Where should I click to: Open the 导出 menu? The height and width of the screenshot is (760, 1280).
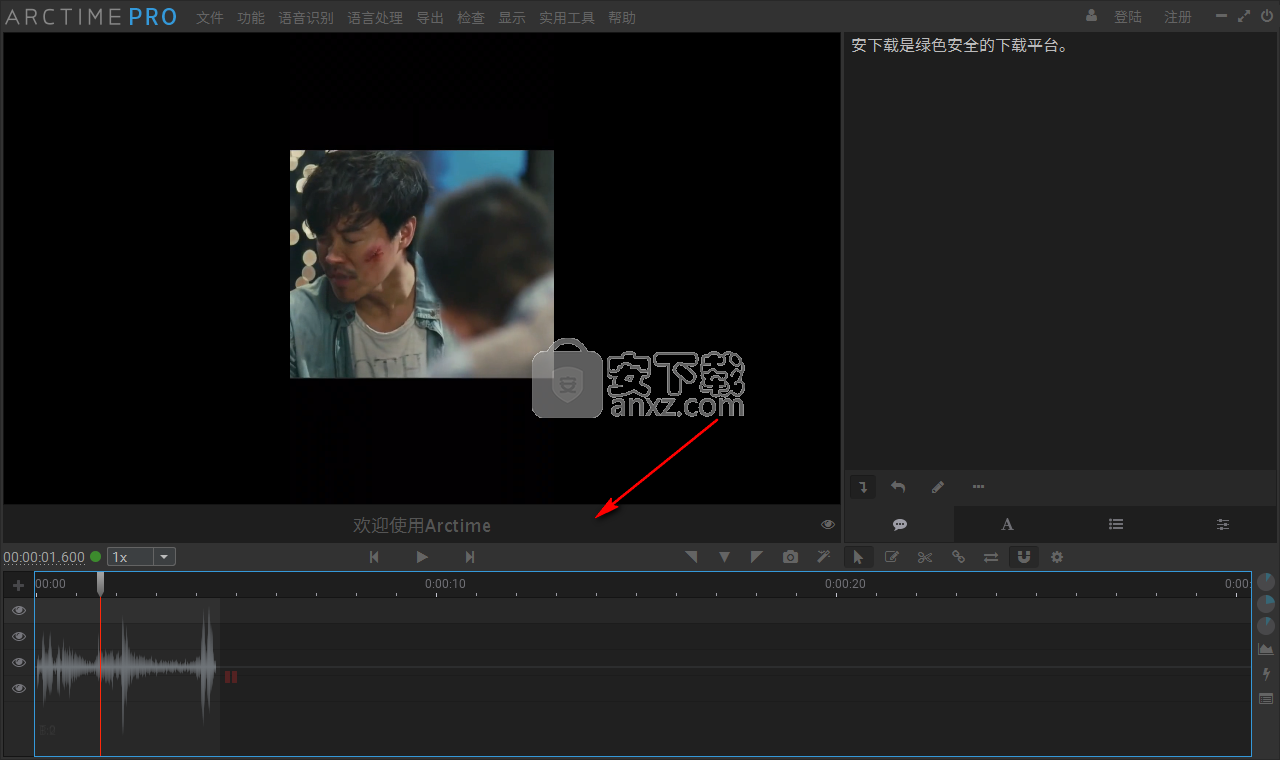tap(430, 18)
